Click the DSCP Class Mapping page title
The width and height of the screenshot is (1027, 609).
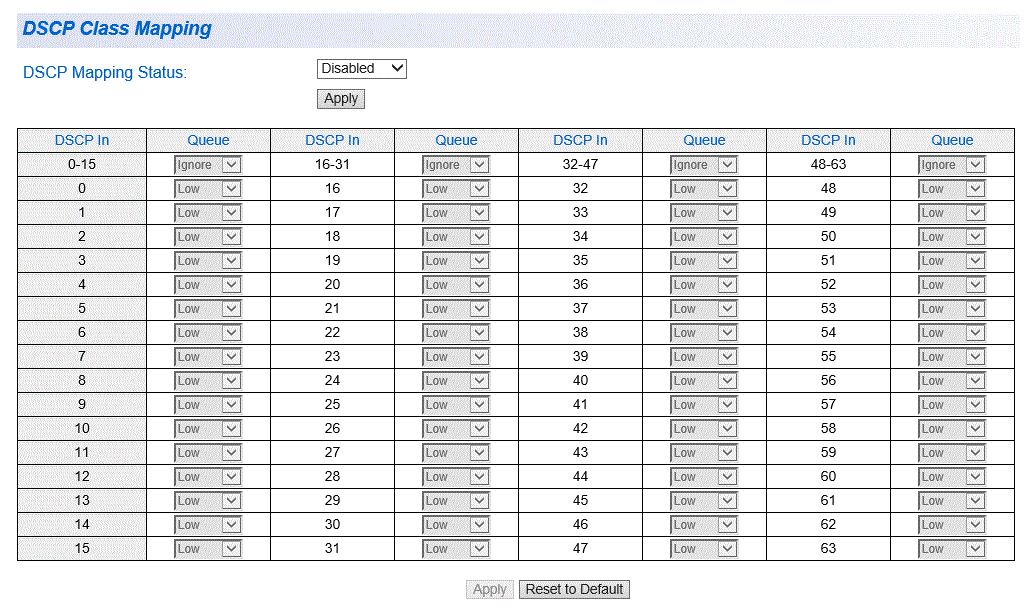(117, 28)
